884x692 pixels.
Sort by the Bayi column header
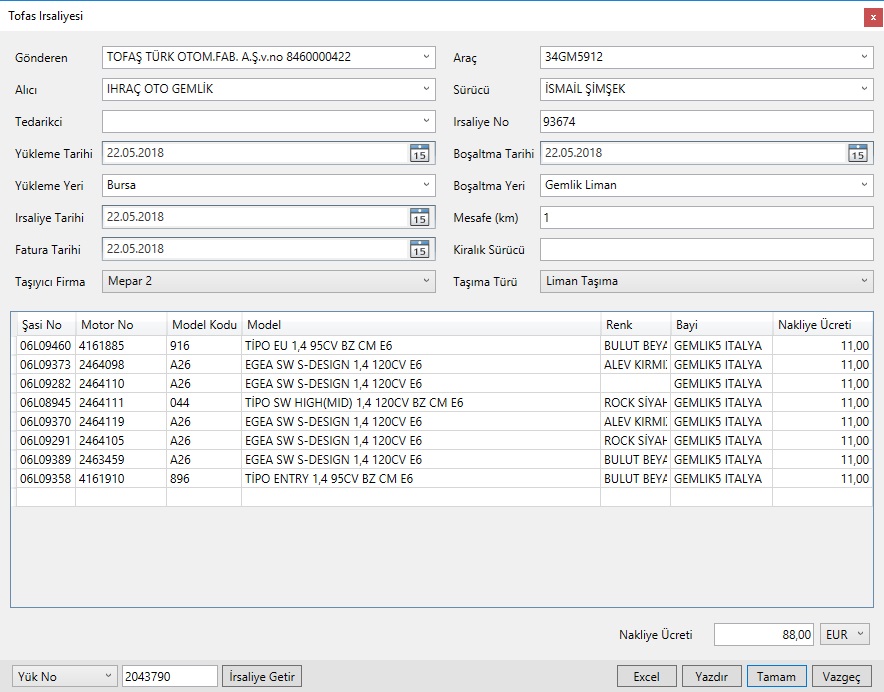coord(722,325)
